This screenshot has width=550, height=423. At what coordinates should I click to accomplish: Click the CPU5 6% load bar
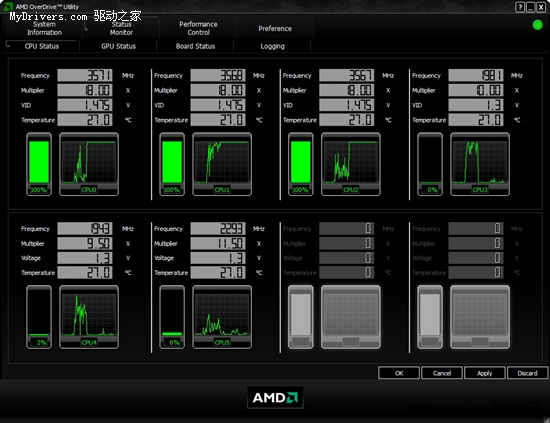pyautogui.click(x=172, y=317)
